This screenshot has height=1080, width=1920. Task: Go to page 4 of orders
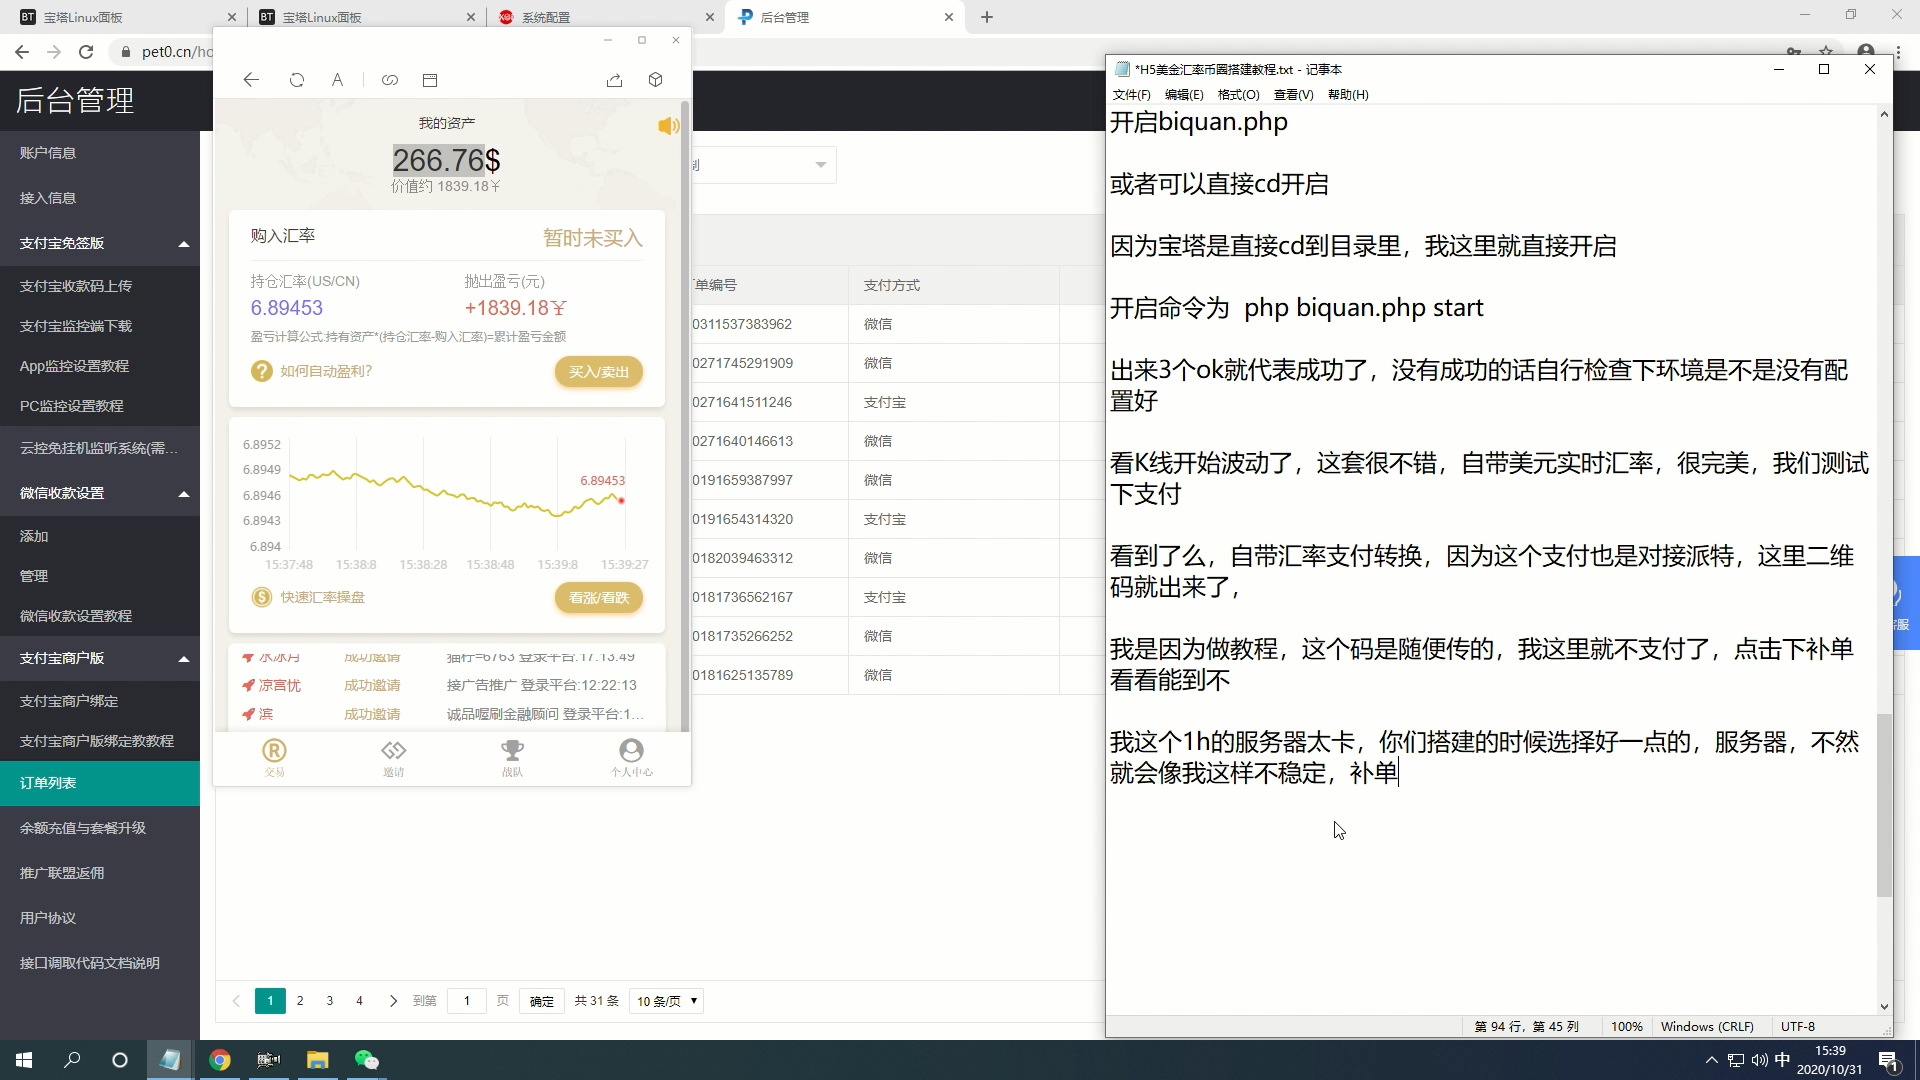coord(359,1001)
